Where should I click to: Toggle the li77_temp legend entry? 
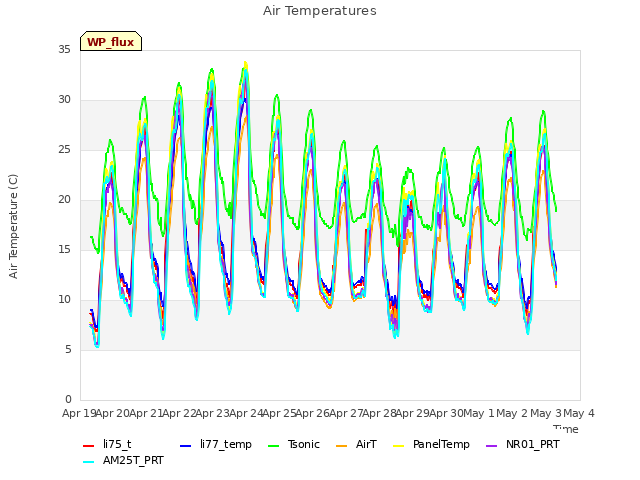[x=216, y=444]
